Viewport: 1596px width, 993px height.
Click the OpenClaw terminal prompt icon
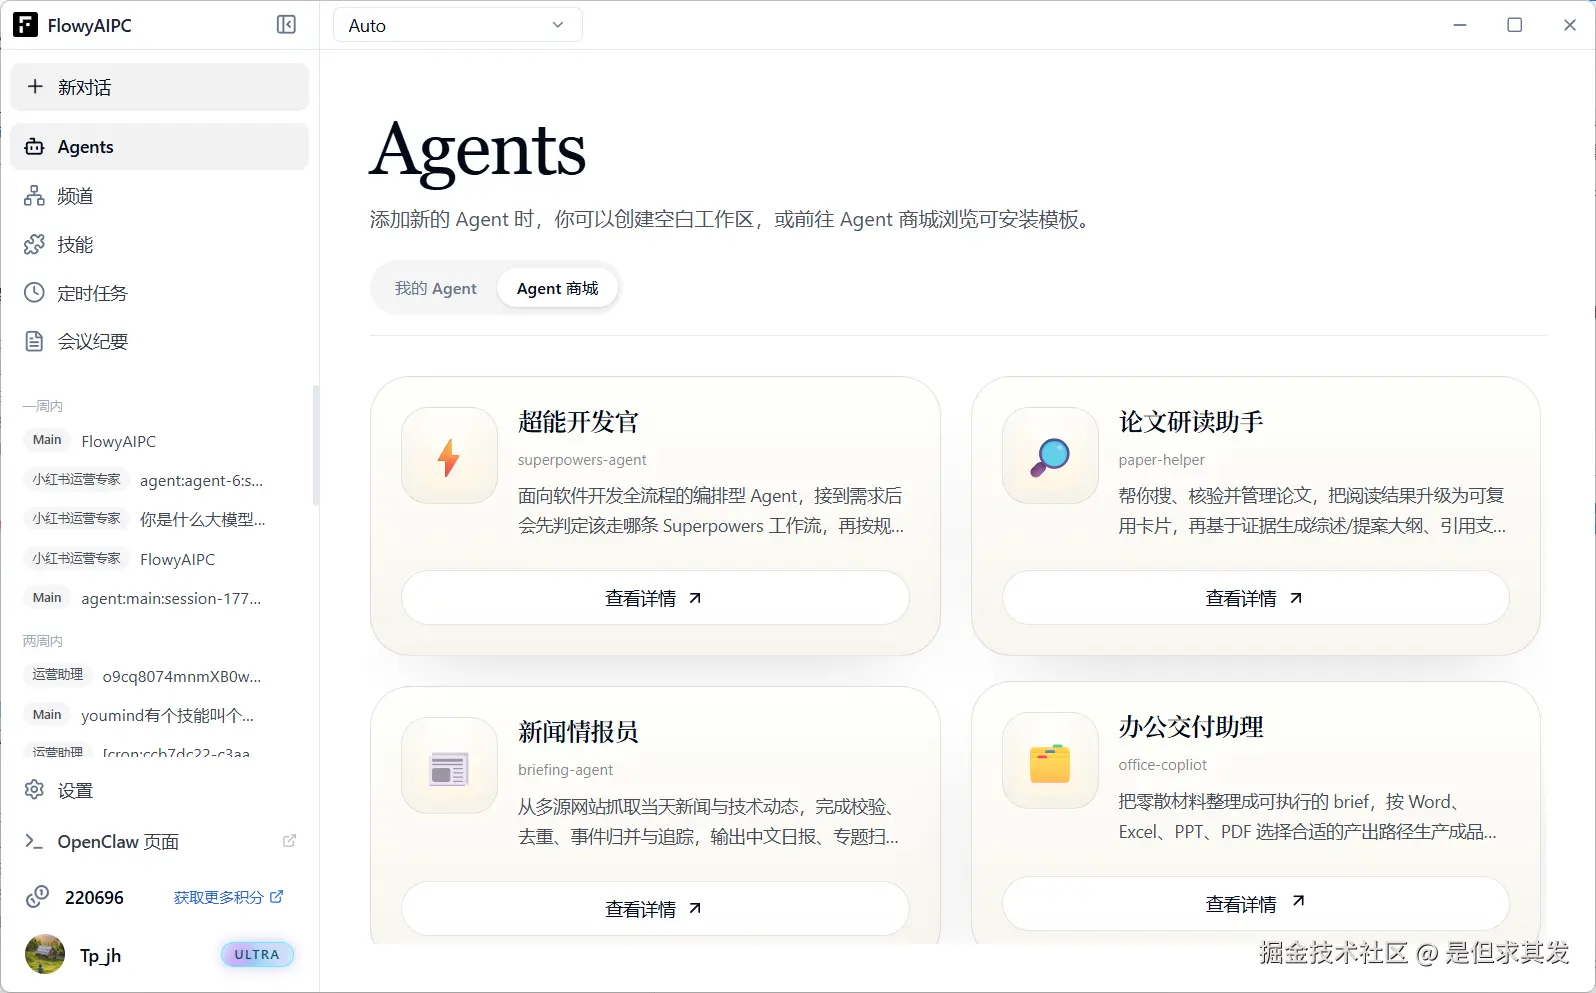tap(34, 841)
